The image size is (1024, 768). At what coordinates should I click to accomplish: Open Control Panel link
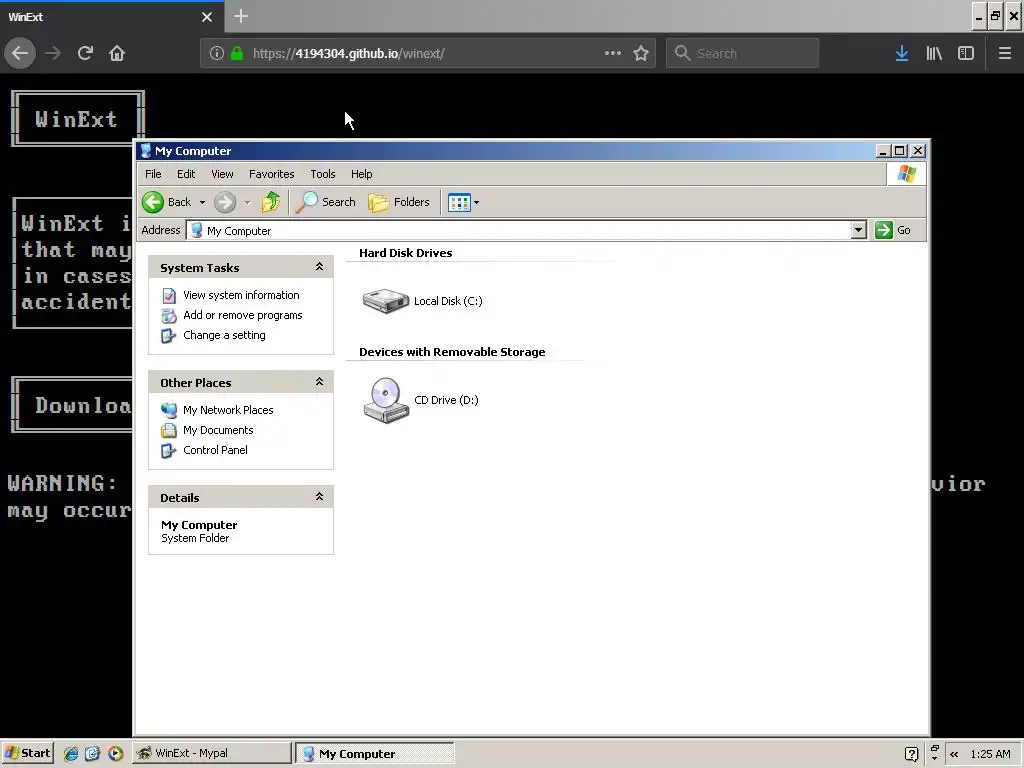click(x=215, y=450)
